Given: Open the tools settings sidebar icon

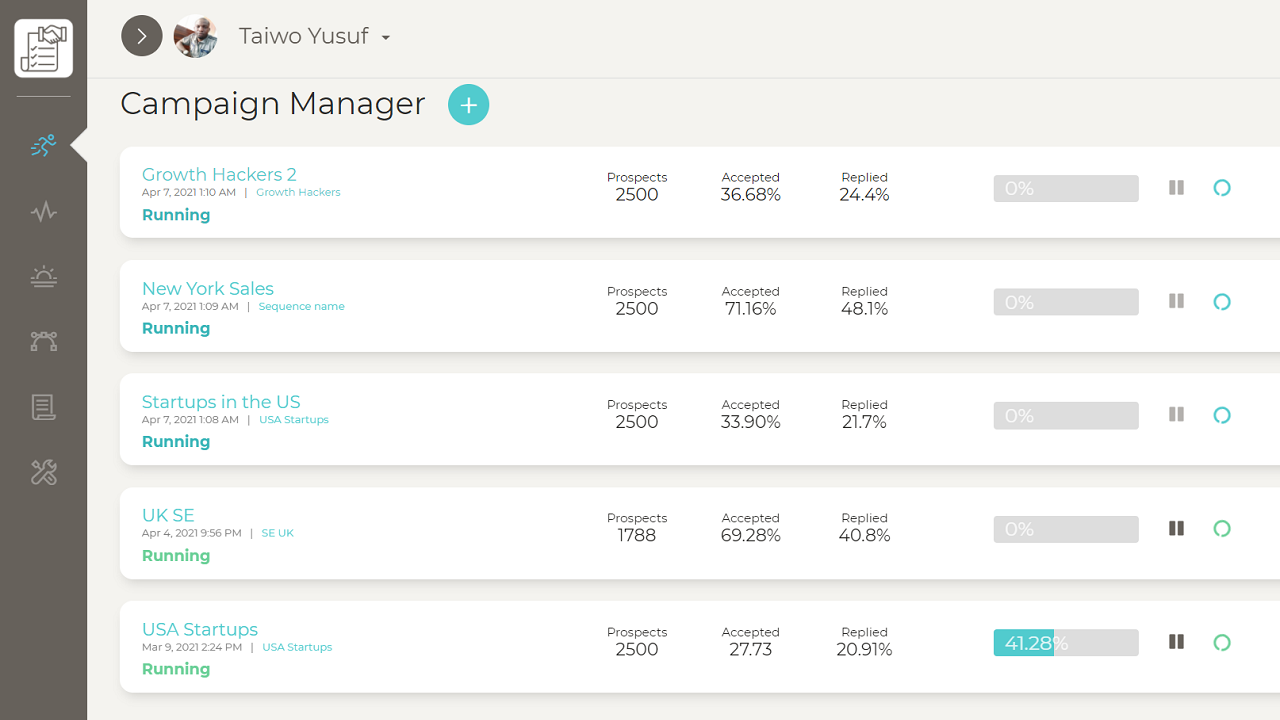Looking at the screenshot, I should (43, 472).
